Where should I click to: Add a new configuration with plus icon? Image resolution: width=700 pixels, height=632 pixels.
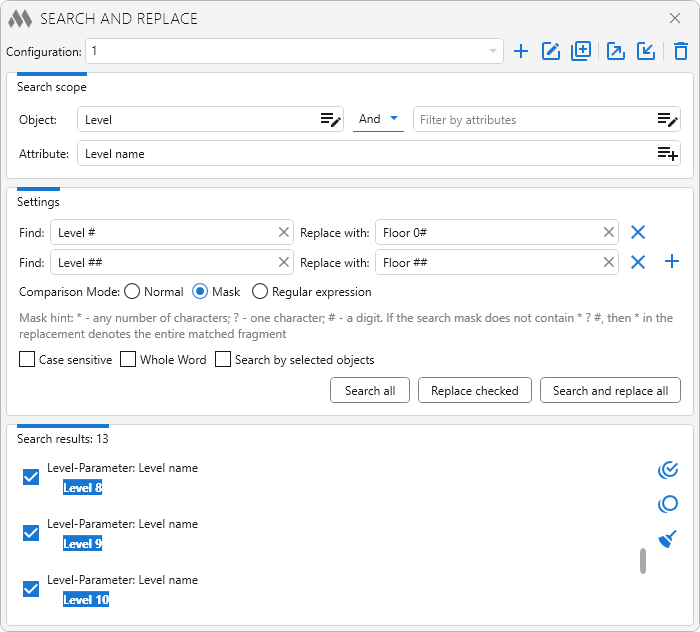(x=520, y=51)
